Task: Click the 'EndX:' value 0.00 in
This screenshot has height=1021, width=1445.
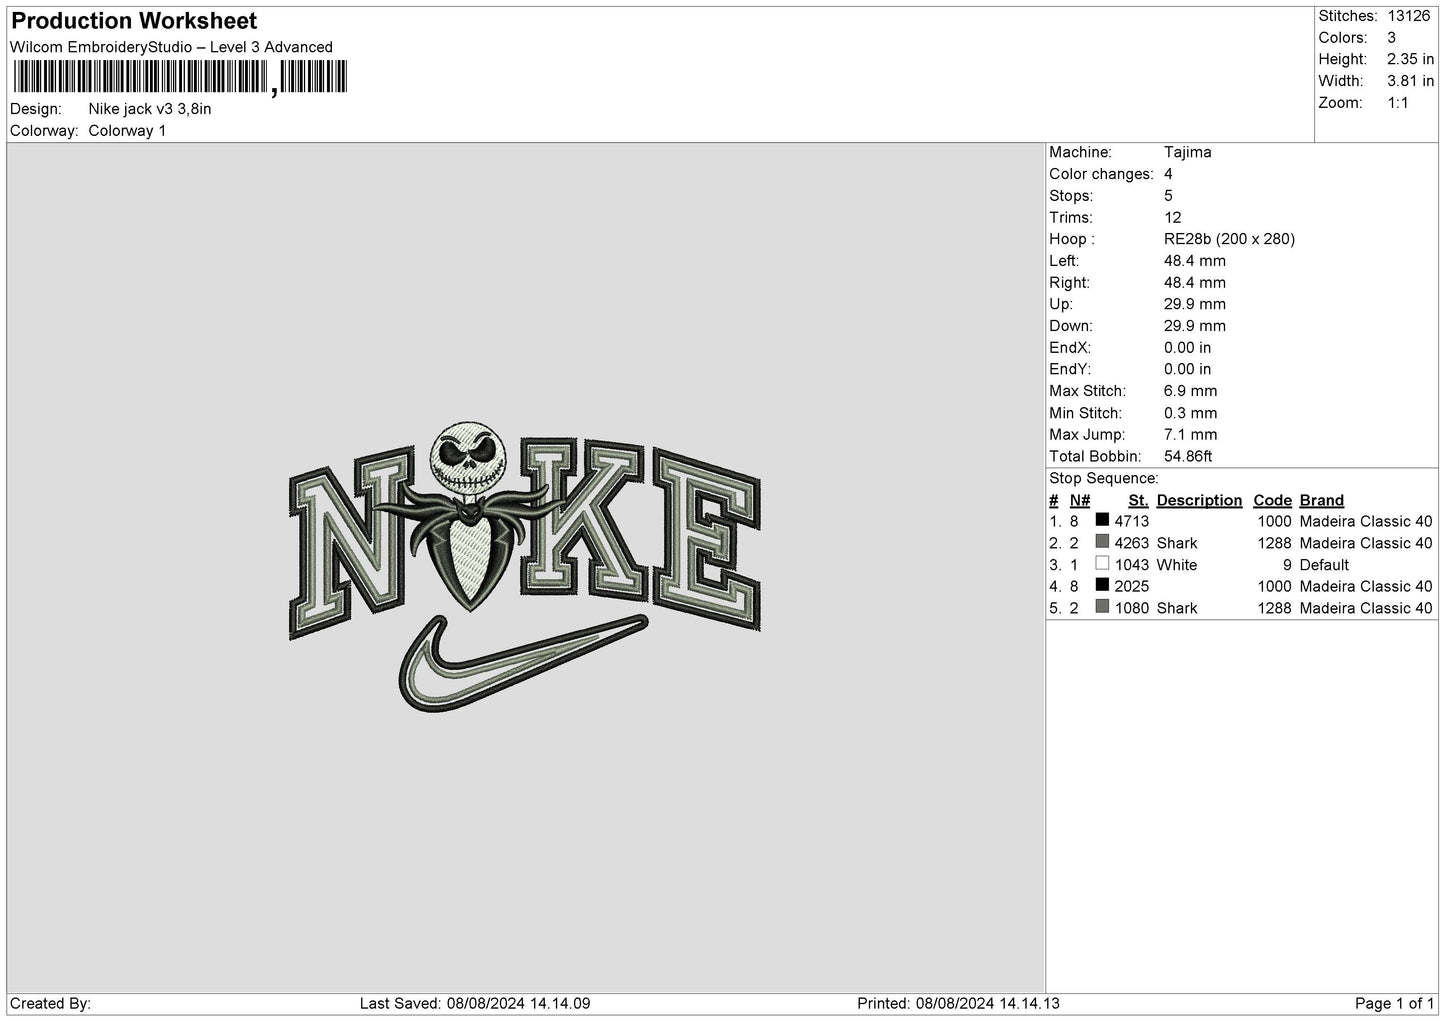Action: (x=1188, y=348)
